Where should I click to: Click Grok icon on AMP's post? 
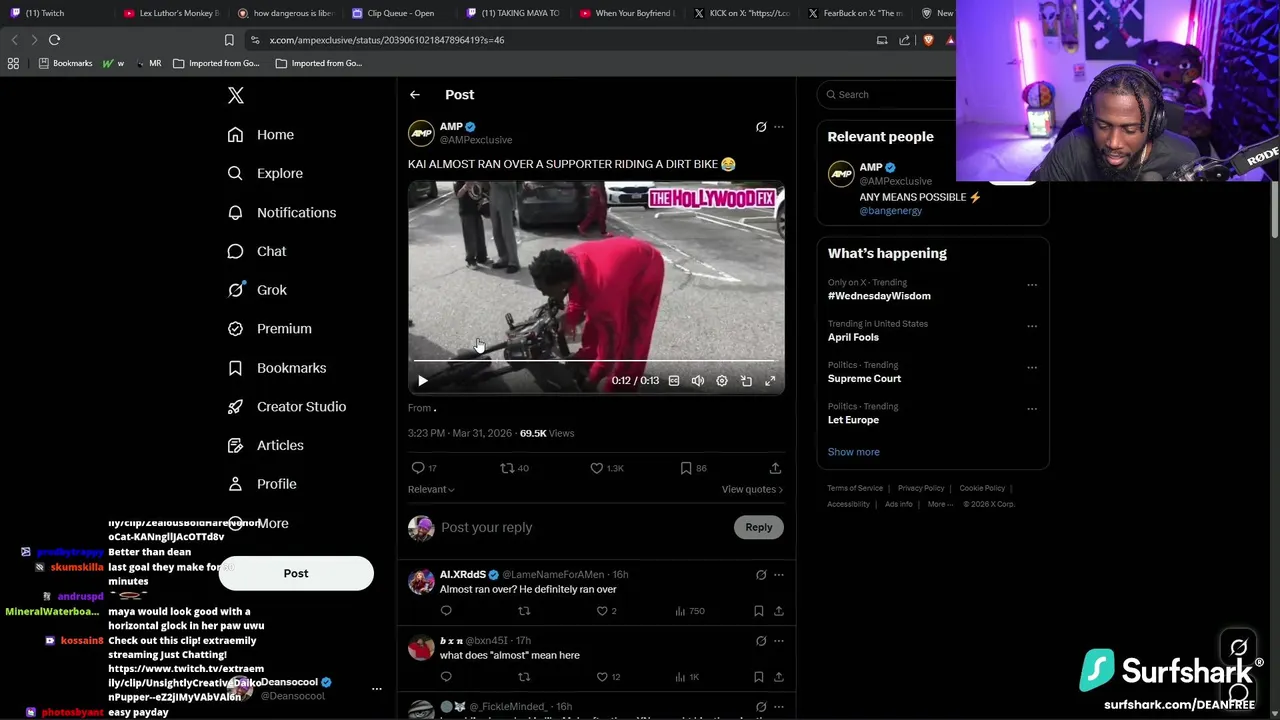tap(761, 127)
